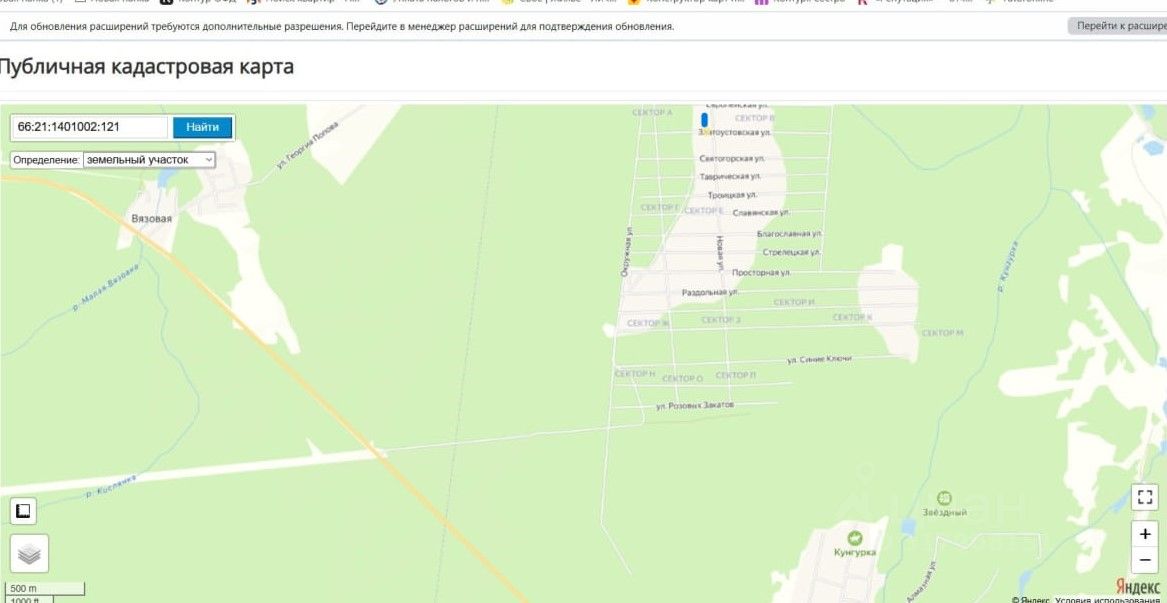Click the blue parcel marker on map
This screenshot has height=603, width=1167.
704,120
